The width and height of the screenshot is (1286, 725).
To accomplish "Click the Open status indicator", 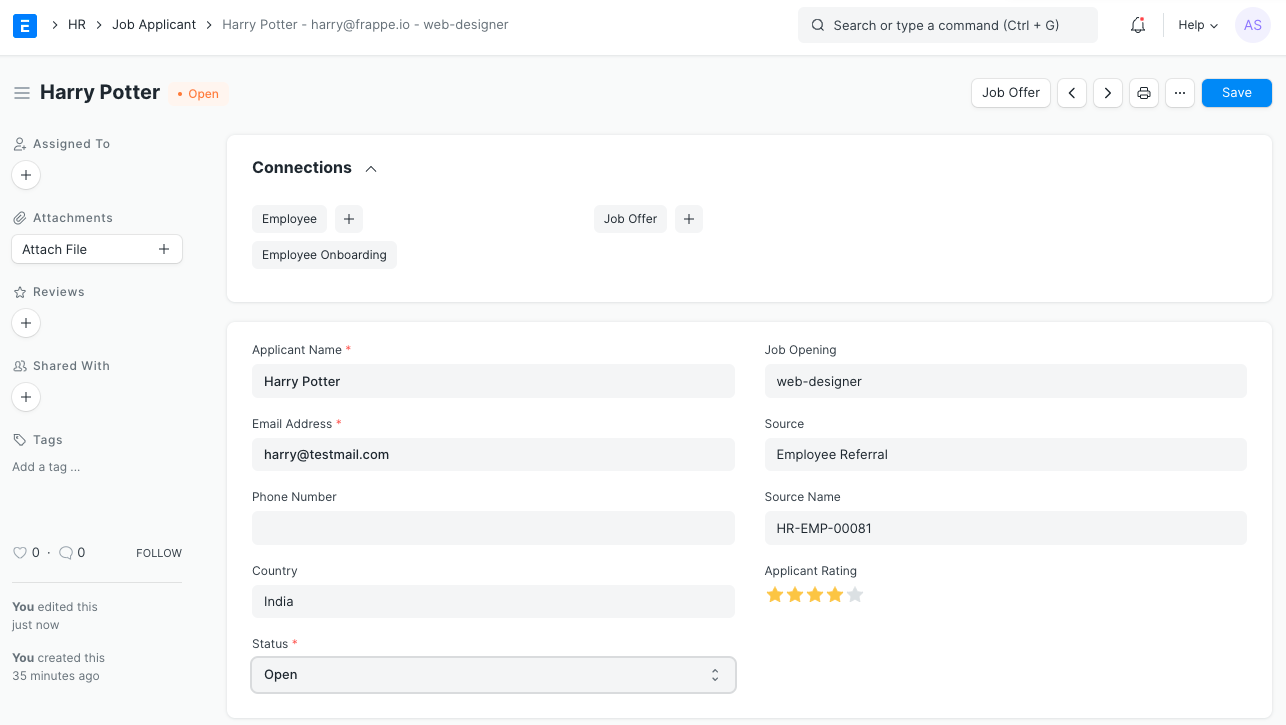I will pyautogui.click(x=198, y=94).
